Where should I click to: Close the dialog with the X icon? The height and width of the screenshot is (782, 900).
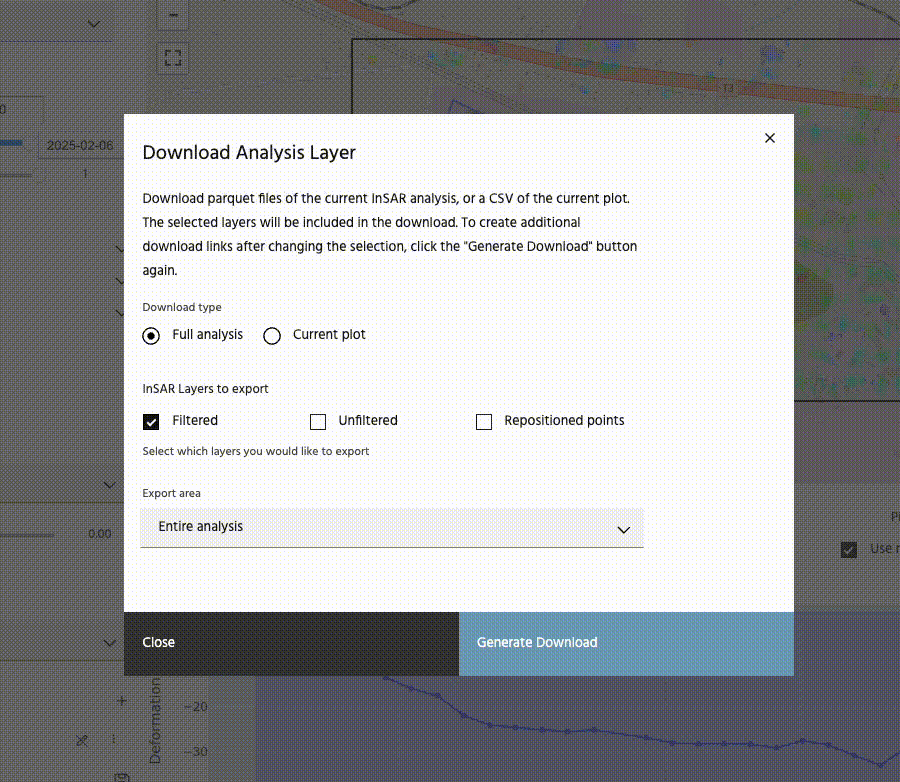769,138
